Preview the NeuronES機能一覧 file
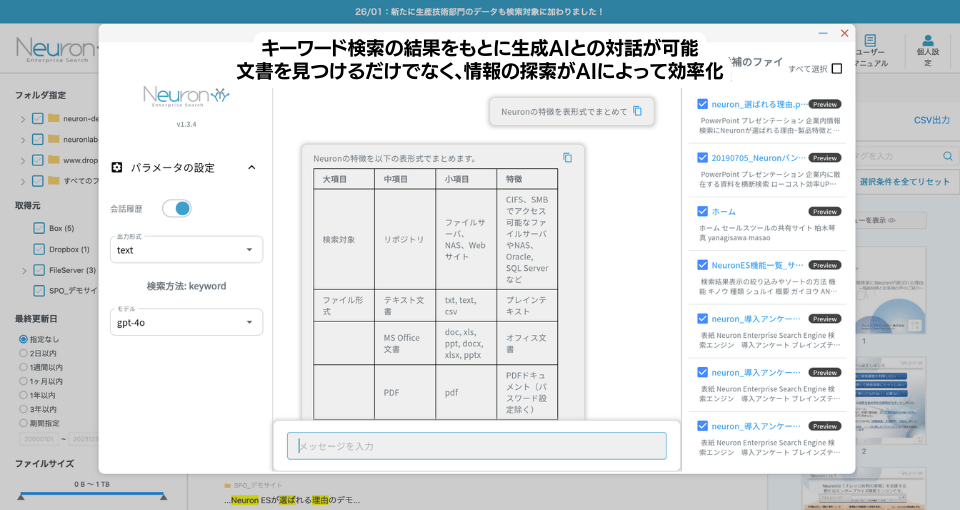 tap(825, 265)
